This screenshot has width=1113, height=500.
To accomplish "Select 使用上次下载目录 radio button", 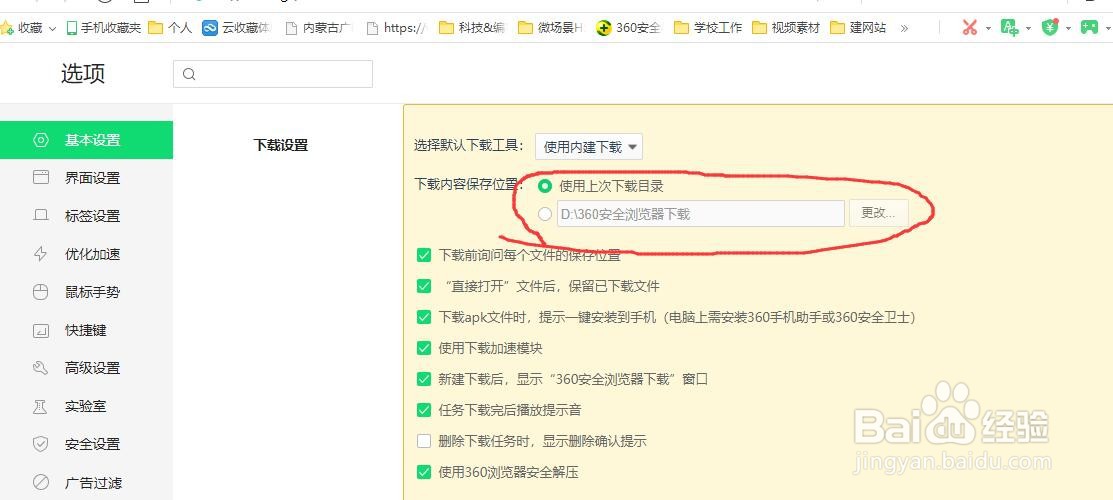I will pyautogui.click(x=545, y=187).
